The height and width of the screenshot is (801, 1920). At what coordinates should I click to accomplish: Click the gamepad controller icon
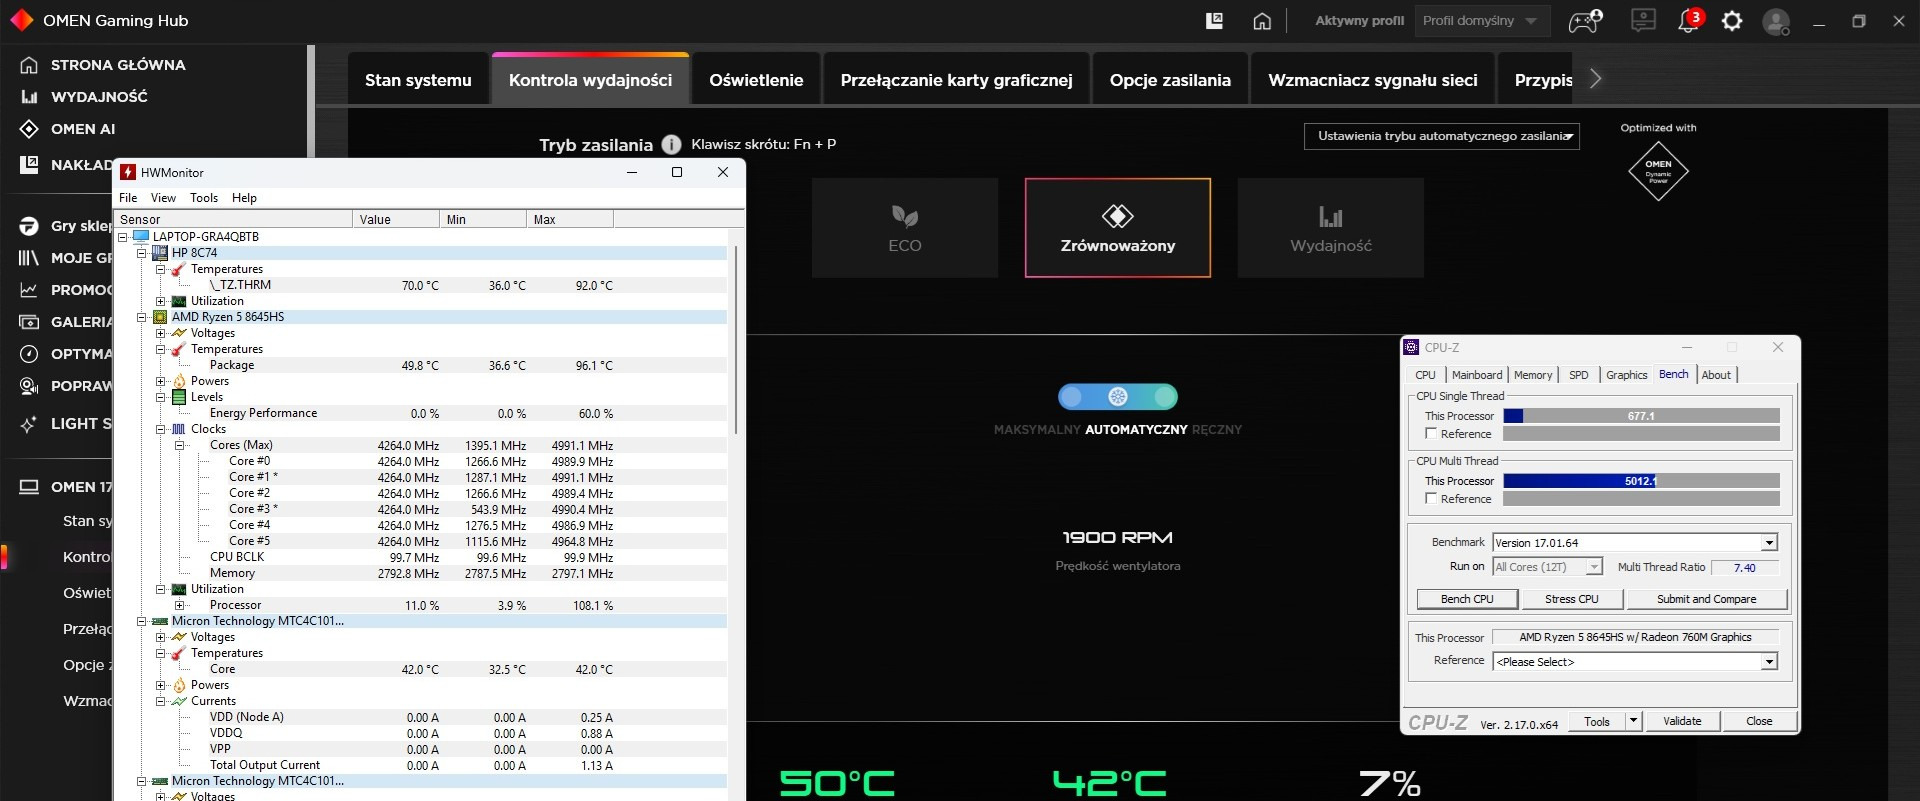click(1584, 21)
